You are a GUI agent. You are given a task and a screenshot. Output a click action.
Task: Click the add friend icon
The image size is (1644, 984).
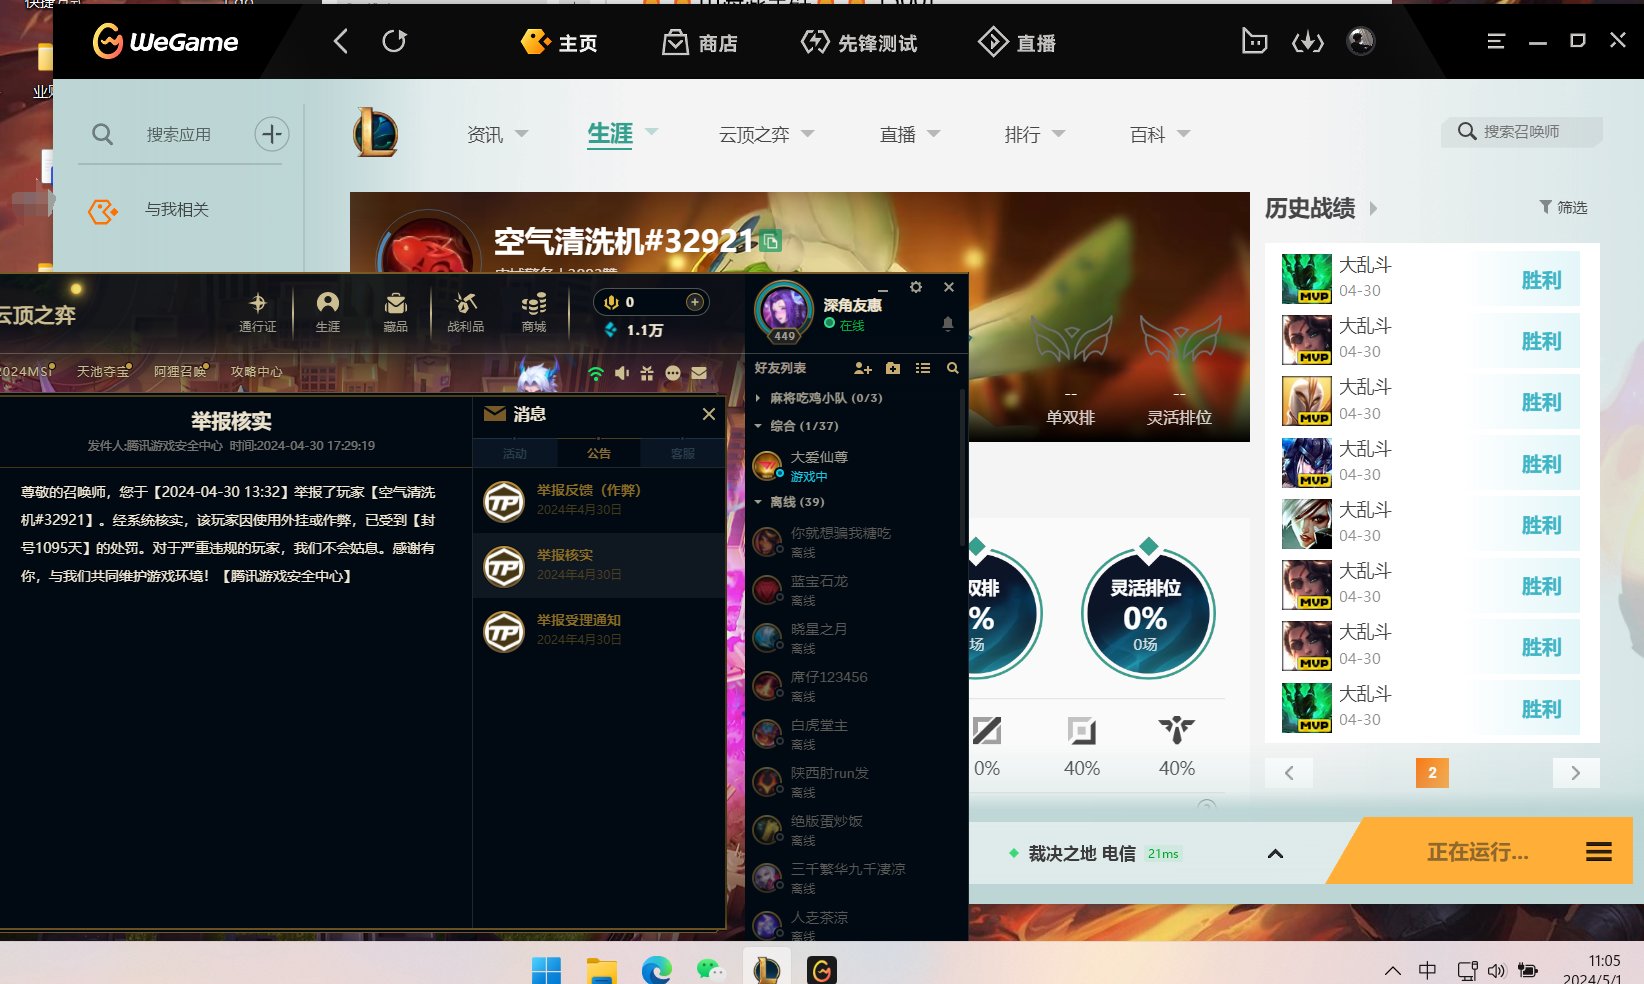(863, 368)
